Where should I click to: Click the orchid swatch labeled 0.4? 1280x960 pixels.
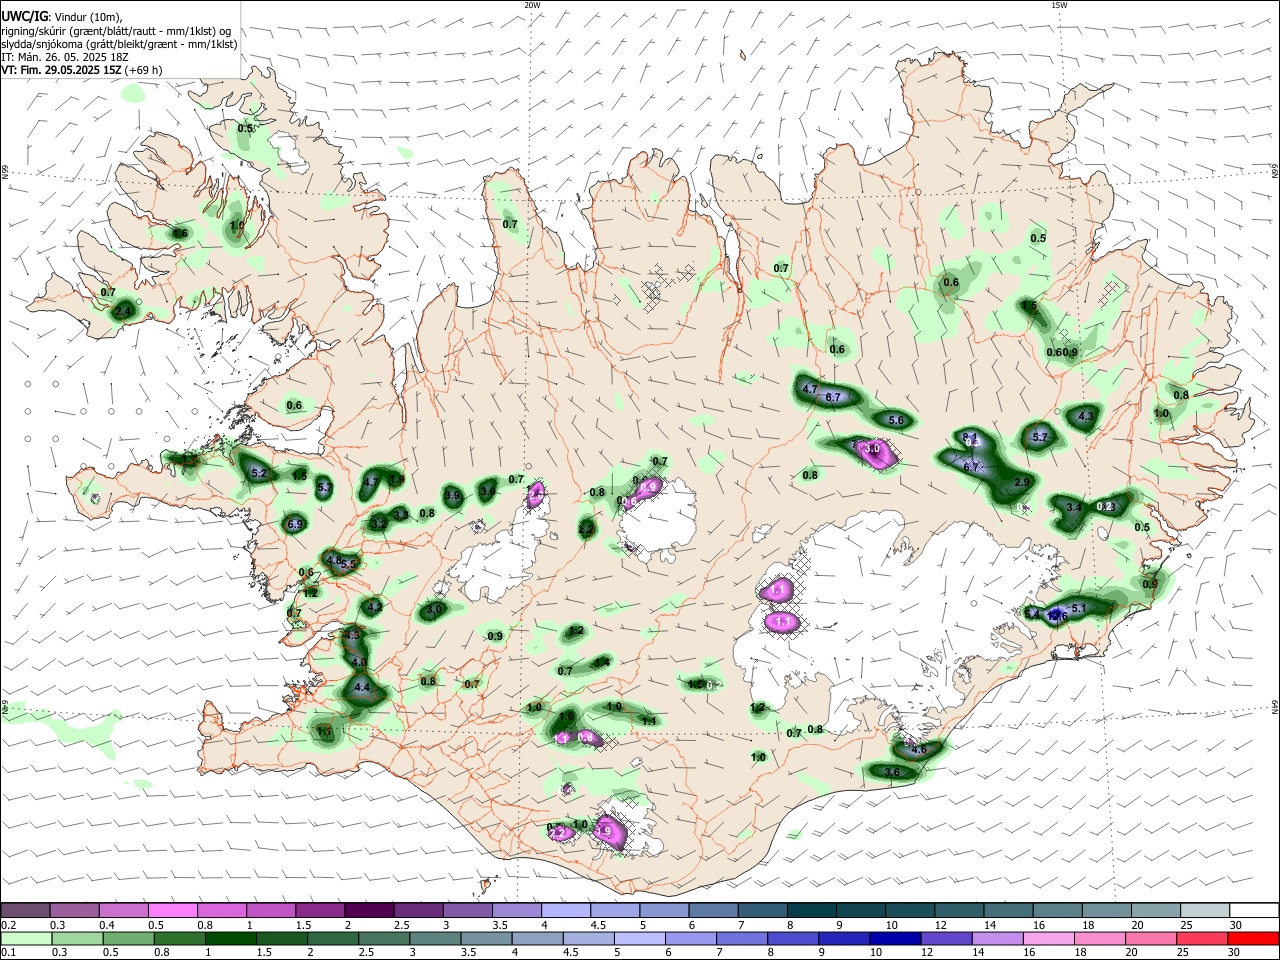point(123,910)
